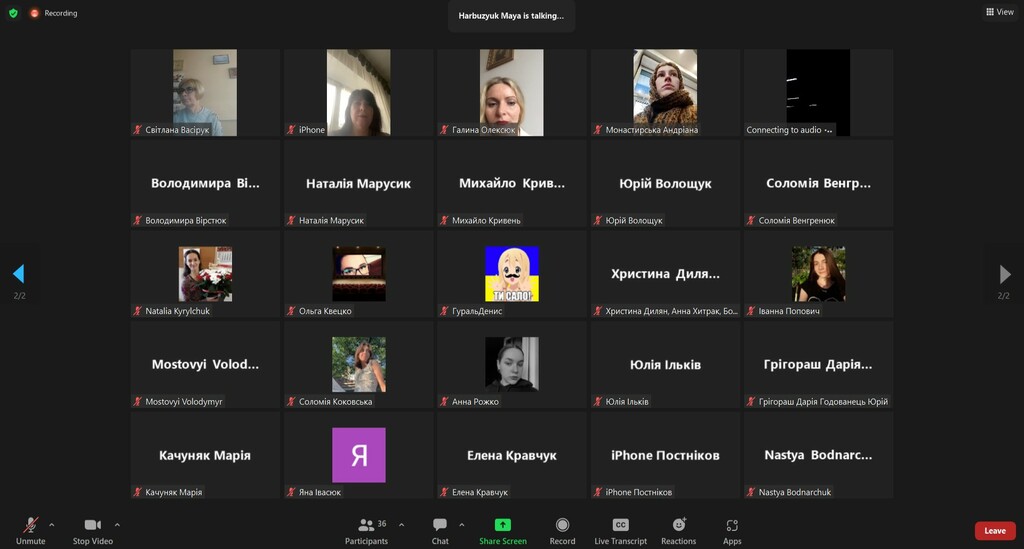The width and height of the screenshot is (1024, 549).
Task: Click the Record icon
Action: tap(562, 525)
